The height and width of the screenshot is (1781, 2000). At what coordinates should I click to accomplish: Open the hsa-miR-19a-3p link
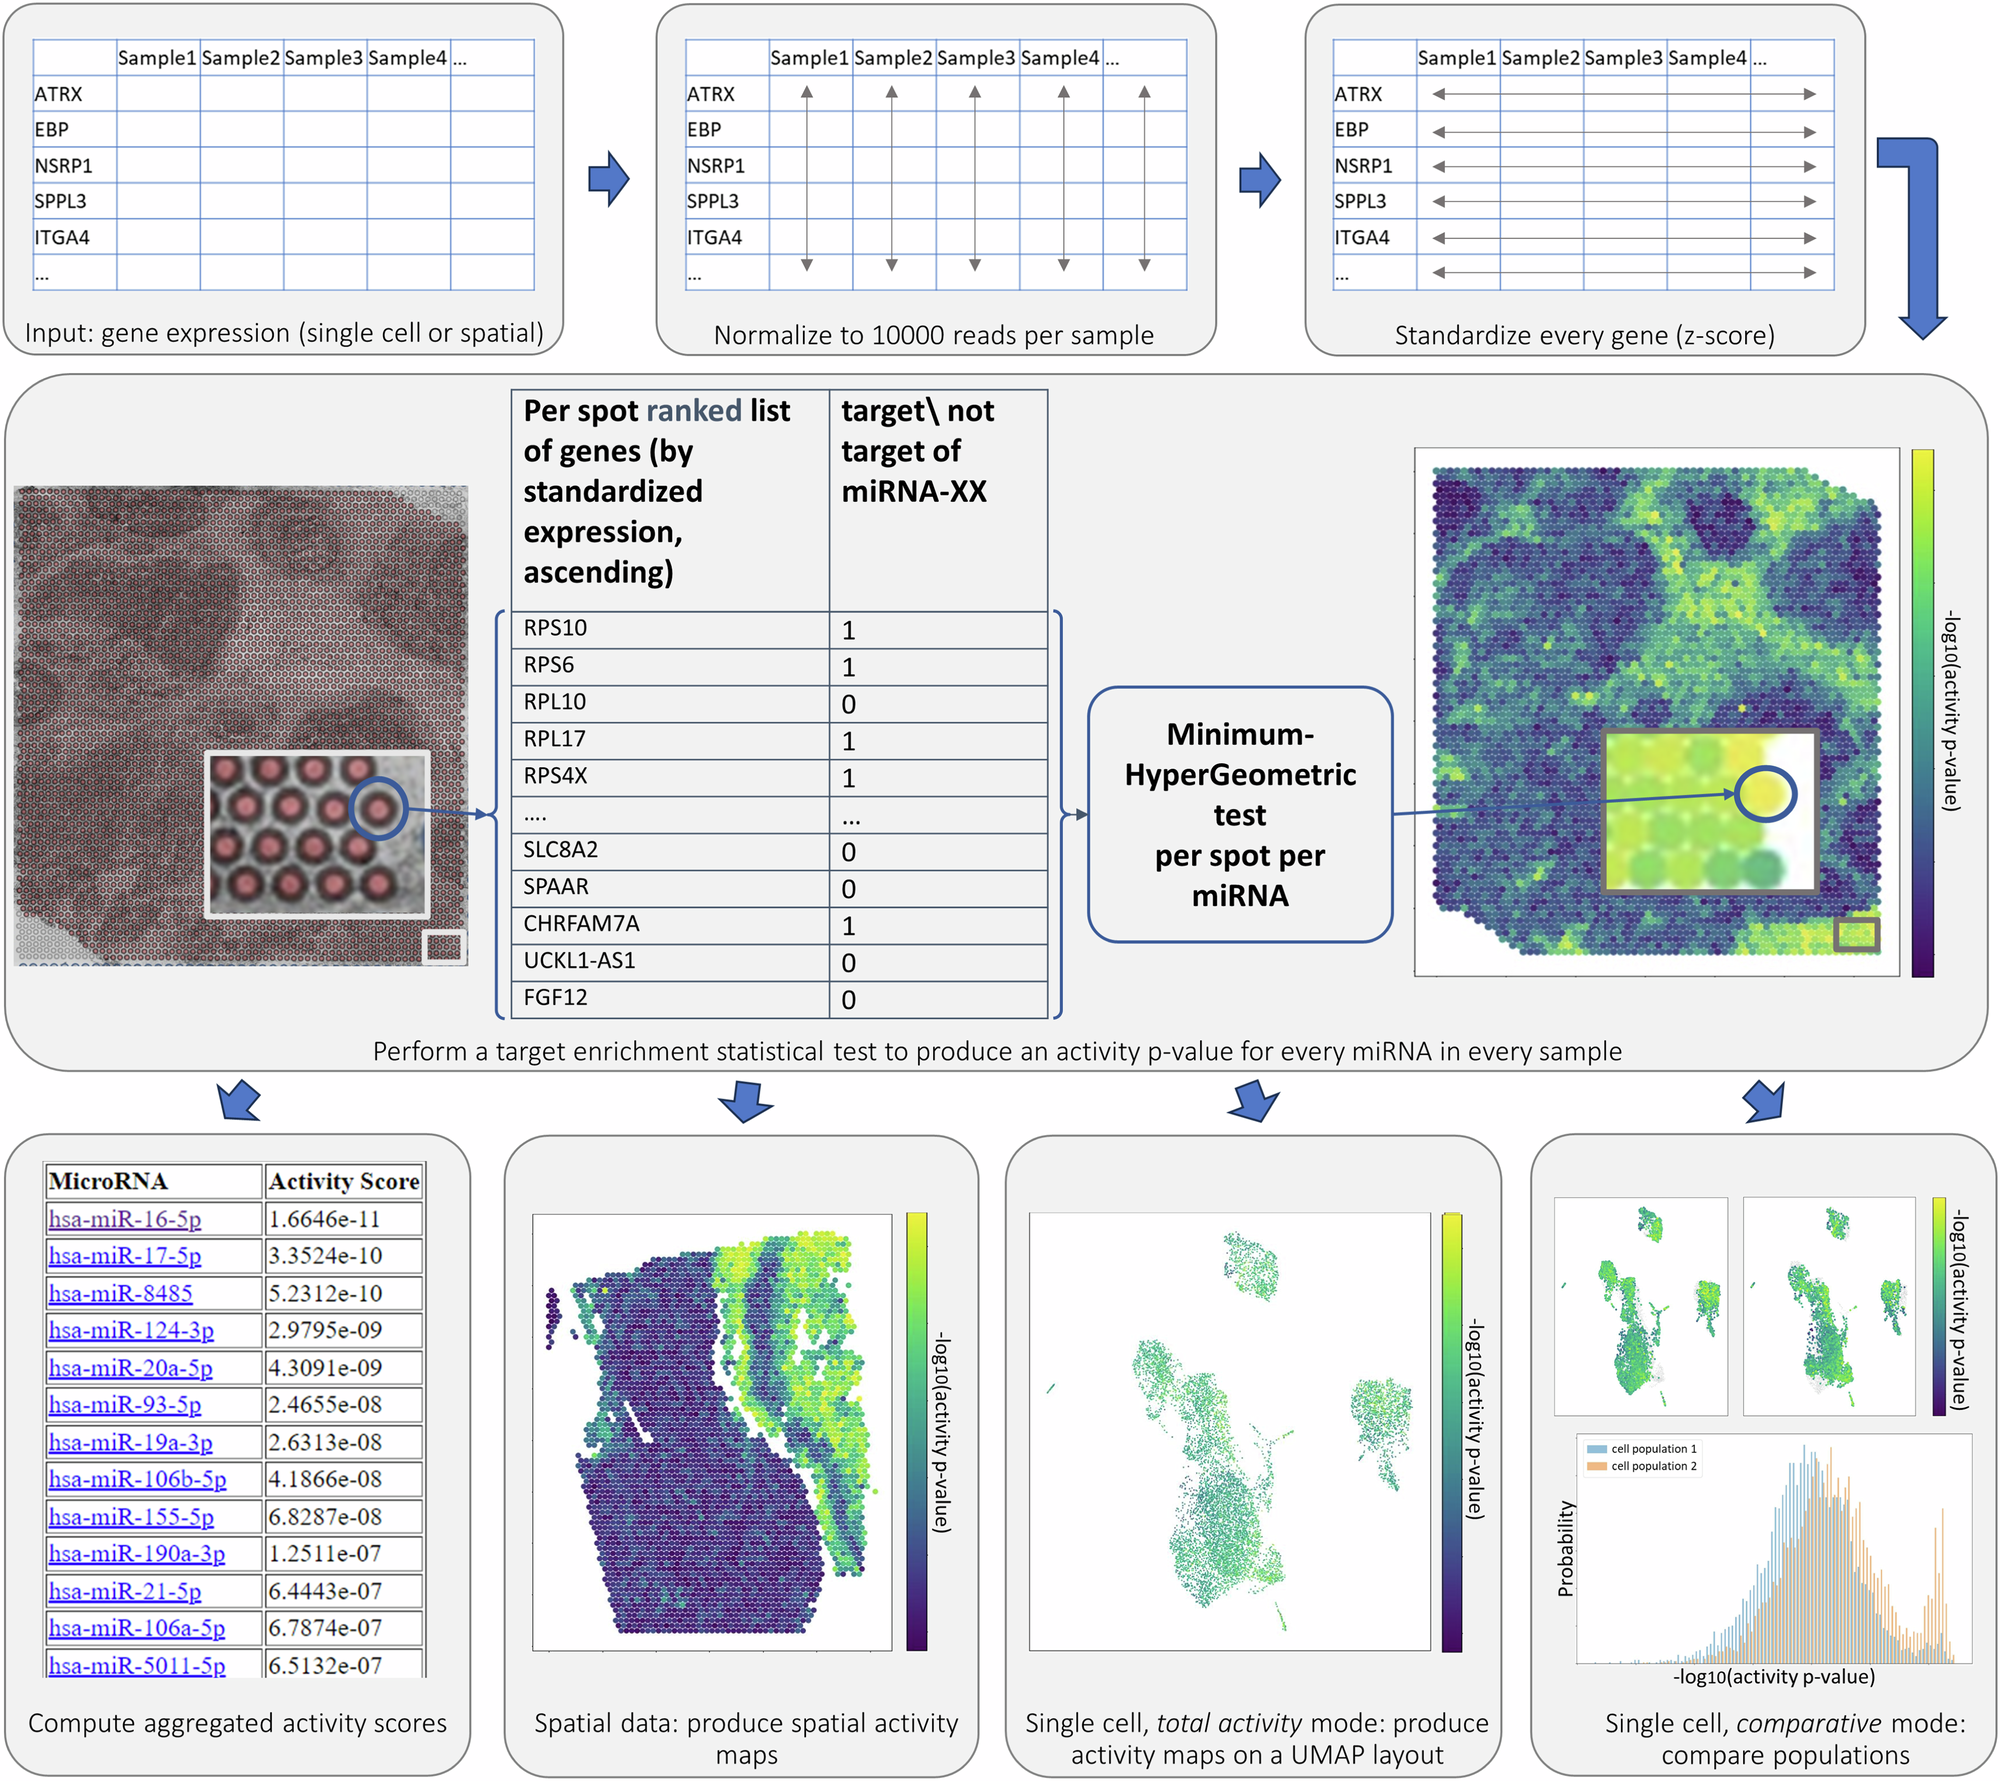131,1442
